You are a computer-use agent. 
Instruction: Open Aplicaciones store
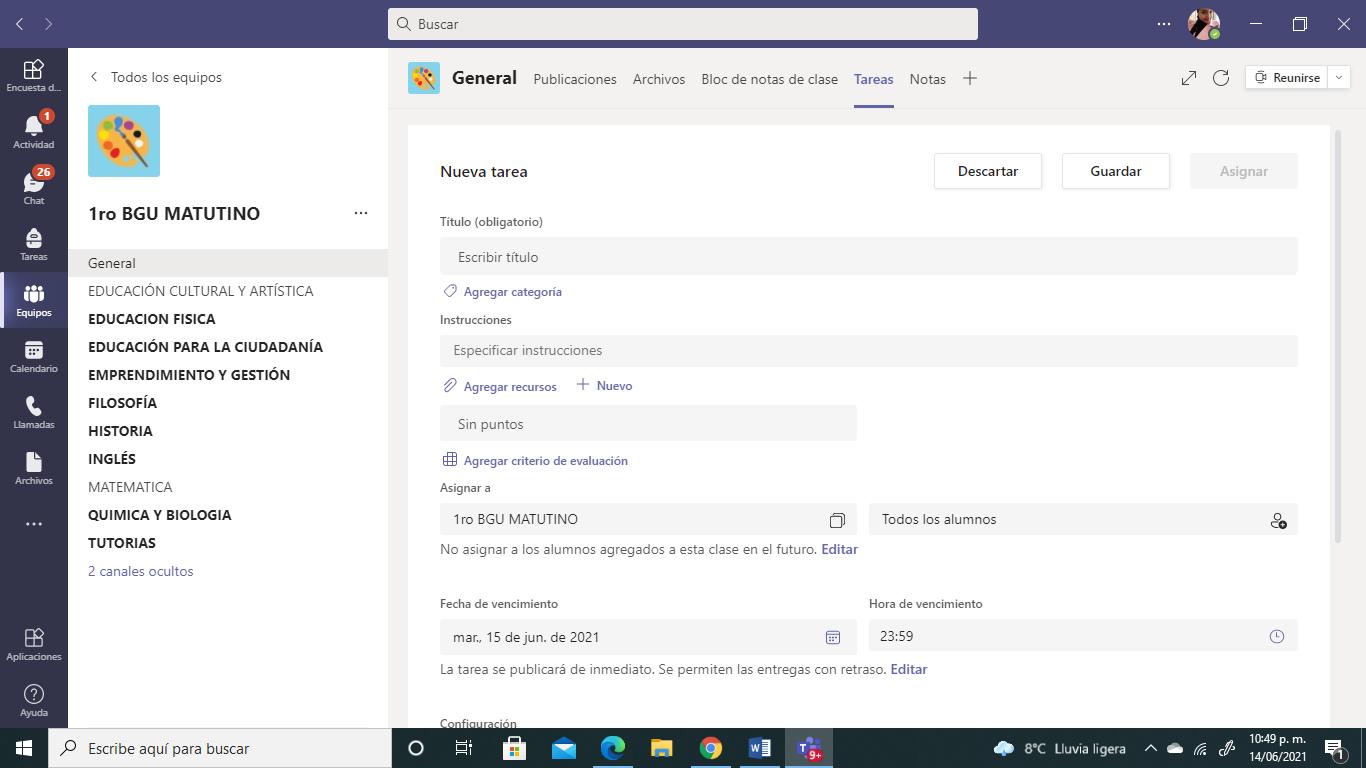(x=33, y=644)
